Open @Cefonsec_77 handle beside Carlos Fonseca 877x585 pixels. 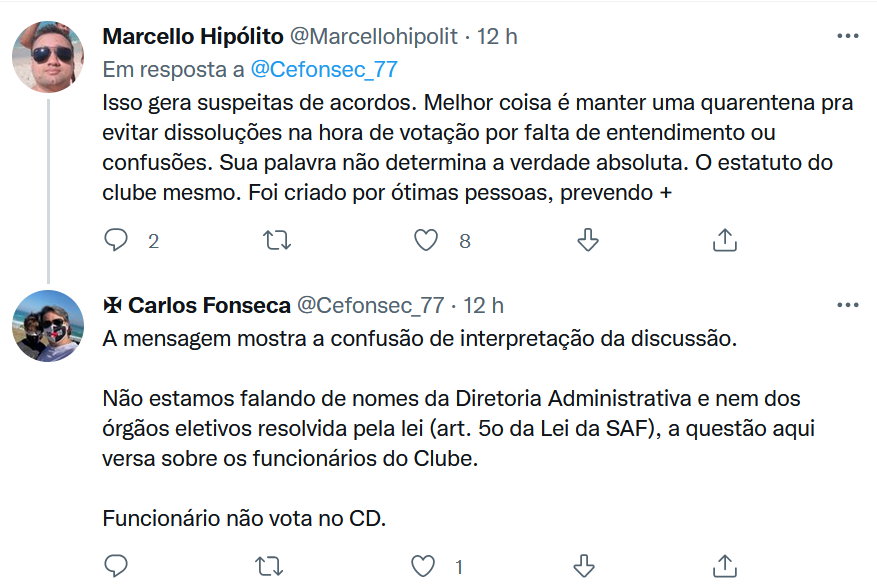coord(370,305)
